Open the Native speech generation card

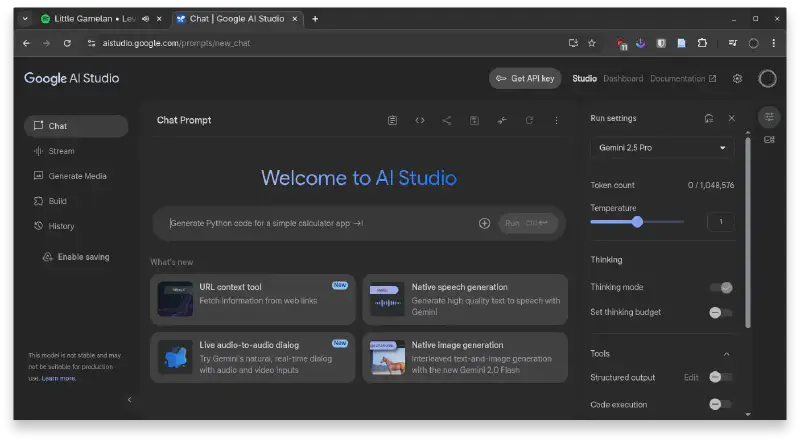point(465,300)
